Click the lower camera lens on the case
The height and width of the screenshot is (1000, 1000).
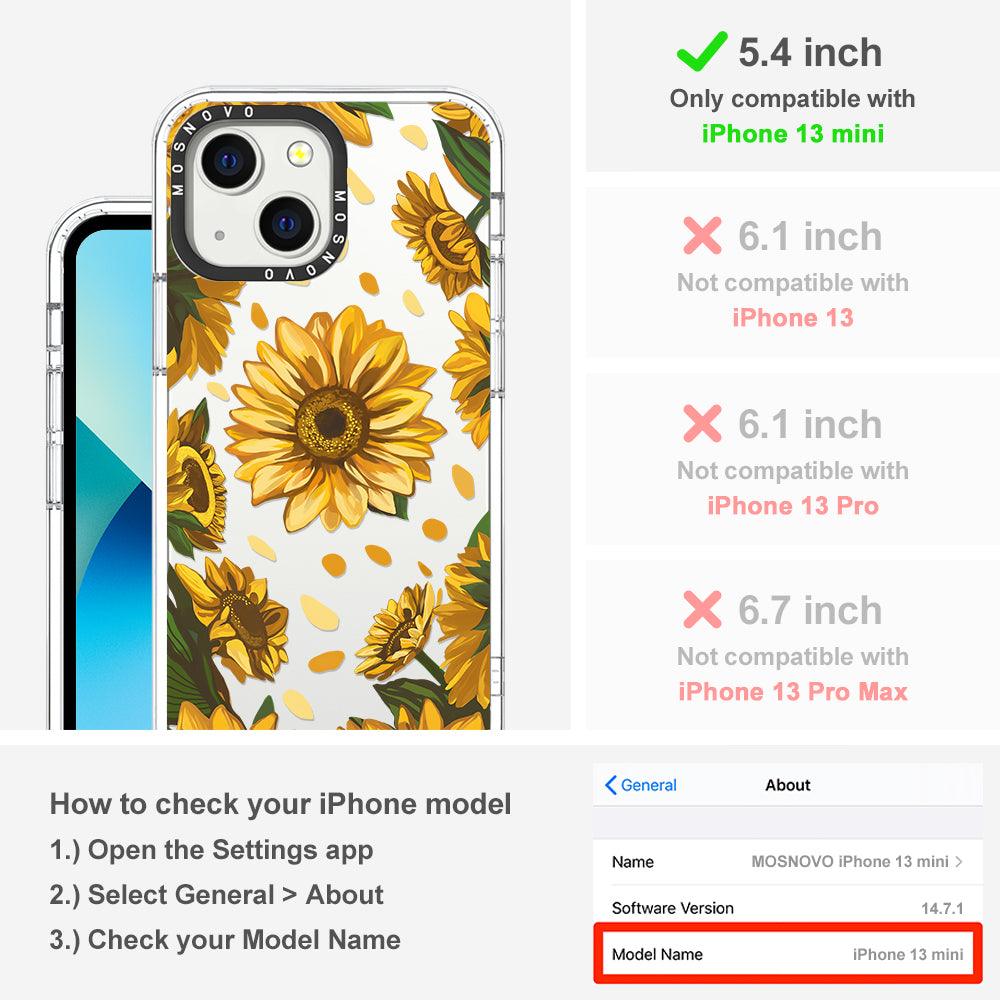click(287, 223)
